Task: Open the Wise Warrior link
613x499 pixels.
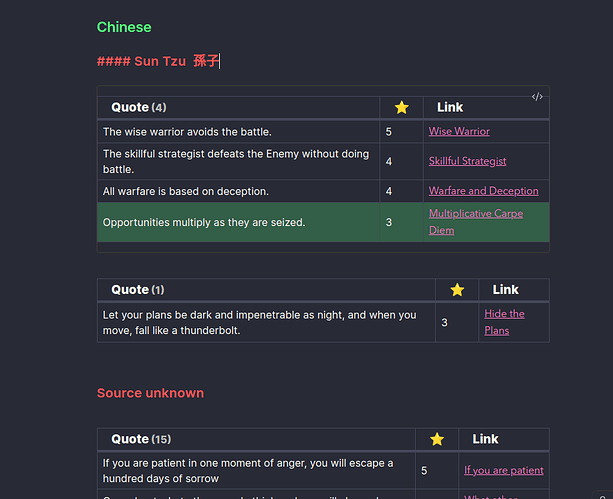Action: [x=459, y=131]
